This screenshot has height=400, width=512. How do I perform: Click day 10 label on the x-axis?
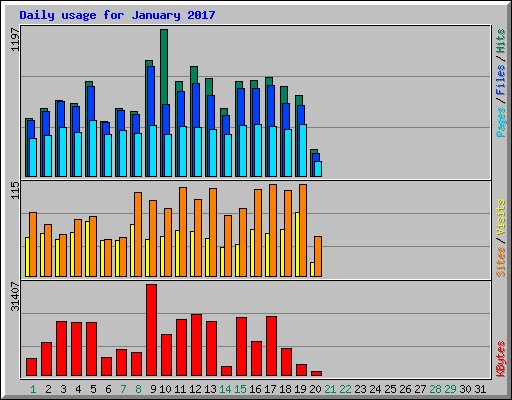pyautogui.click(x=165, y=389)
